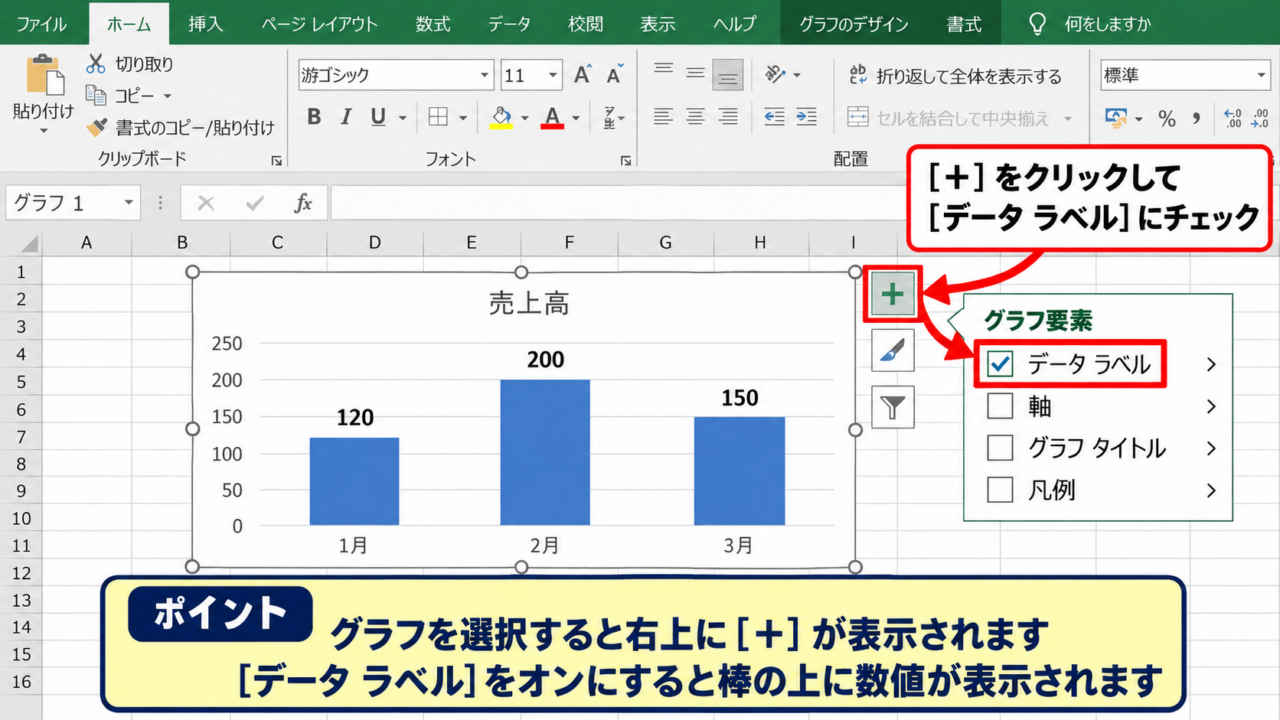This screenshot has width=1280, height=720.
Task: Click the phonetic guide (ふりがな) icon
Action: point(610,118)
